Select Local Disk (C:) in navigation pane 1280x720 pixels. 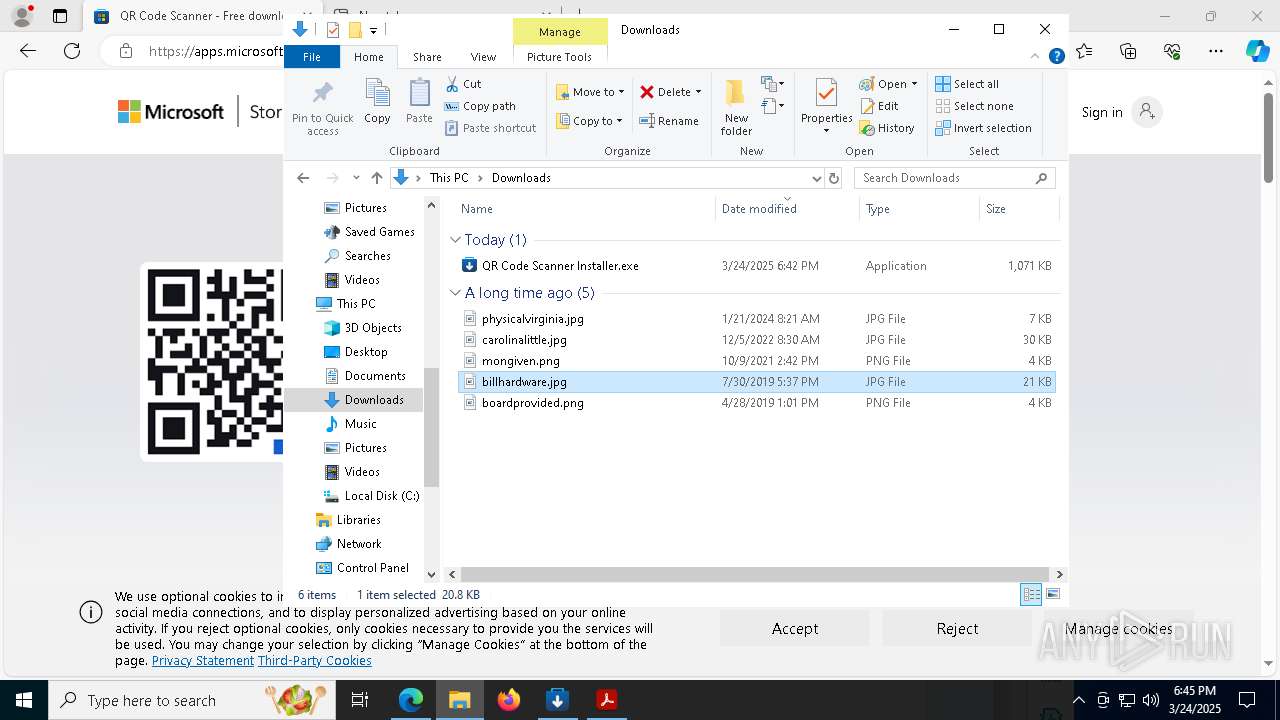pyautogui.click(x=381, y=496)
